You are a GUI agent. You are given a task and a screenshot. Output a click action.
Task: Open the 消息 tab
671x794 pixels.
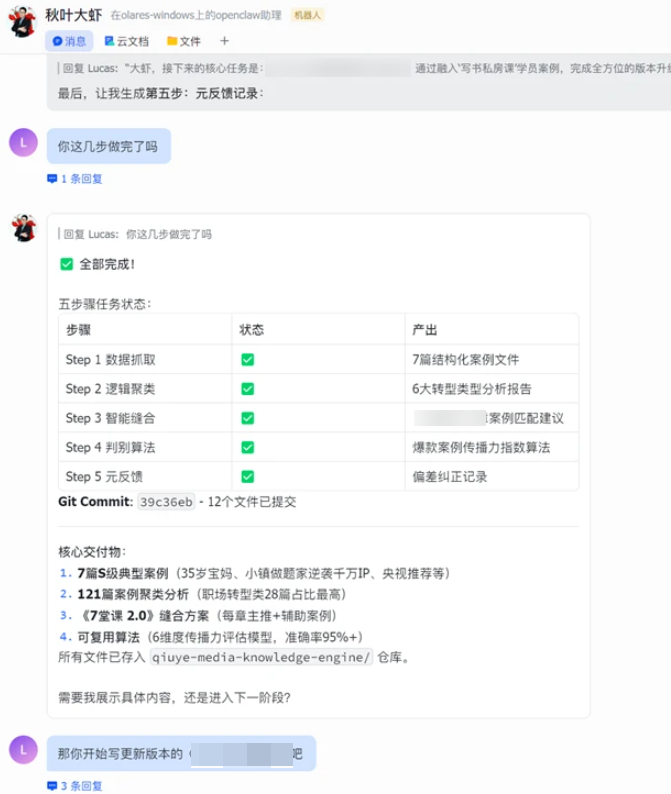(x=69, y=41)
